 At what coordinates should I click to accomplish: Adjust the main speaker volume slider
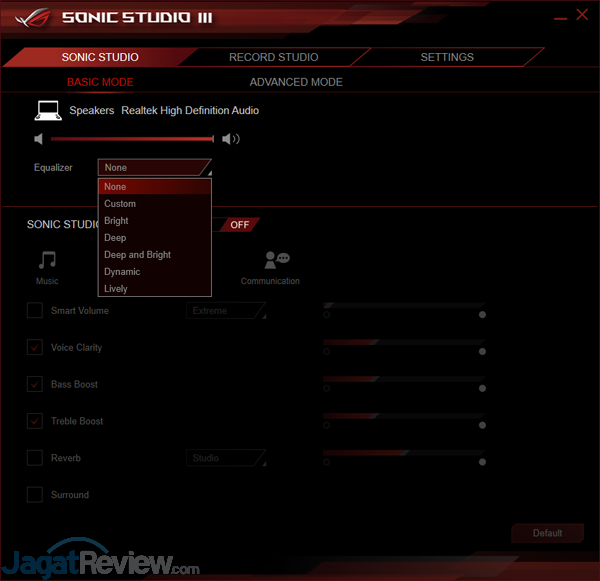(132, 139)
